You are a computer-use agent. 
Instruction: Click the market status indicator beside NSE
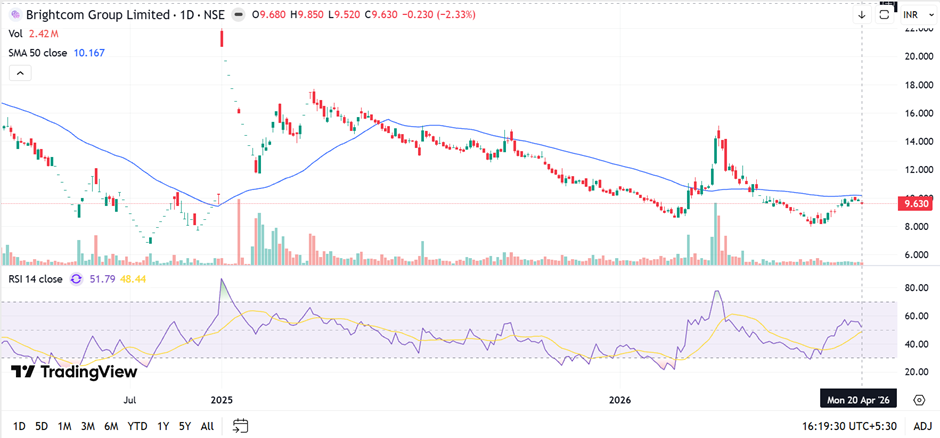click(x=238, y=16)
